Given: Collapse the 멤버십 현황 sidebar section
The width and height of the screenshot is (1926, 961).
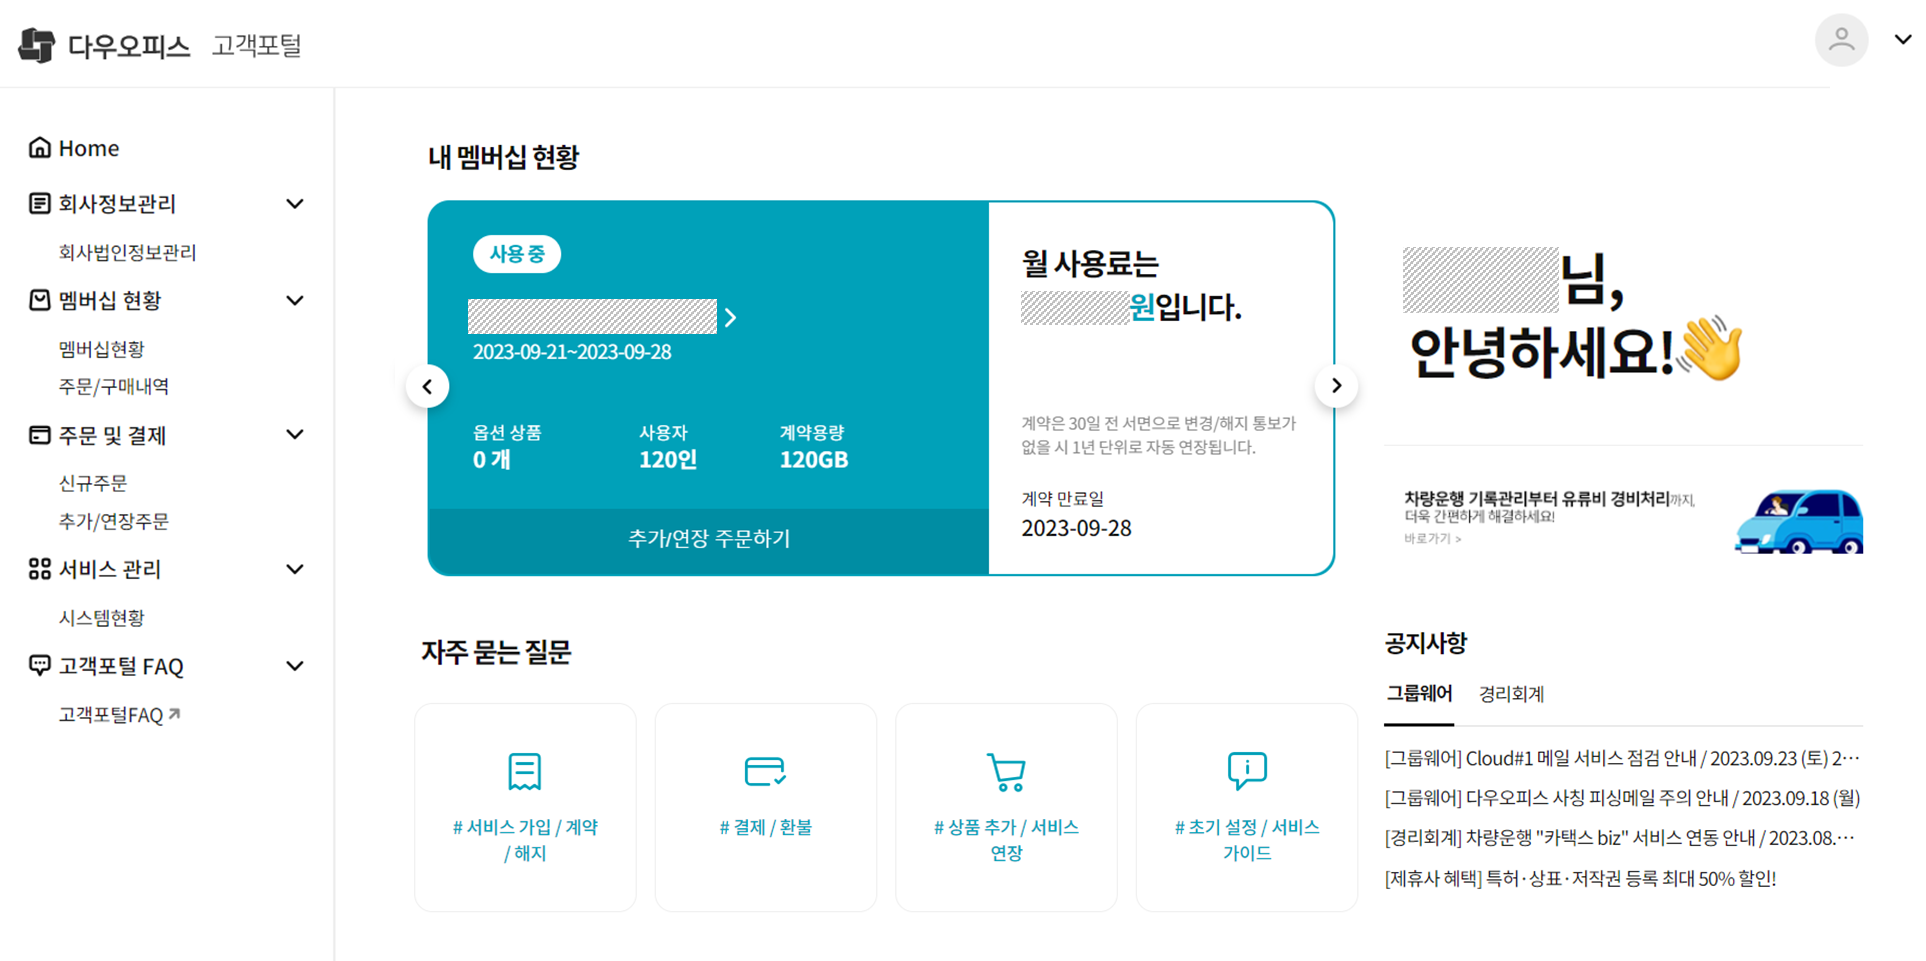Looking at the screenshot, I should point(295,301).
